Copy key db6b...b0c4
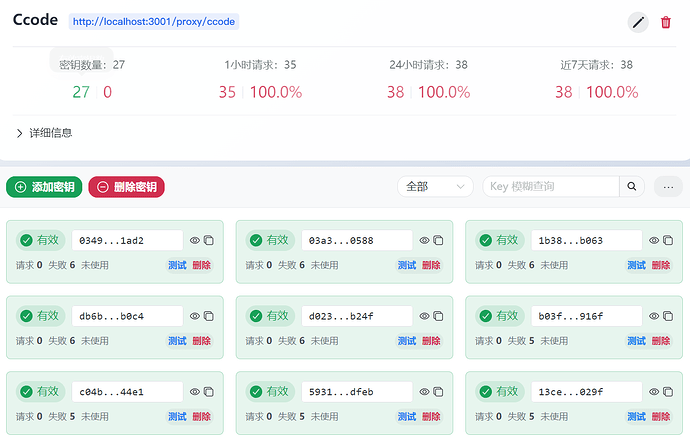690x442 pixels. pyautogui.click(x=209, y=316)
